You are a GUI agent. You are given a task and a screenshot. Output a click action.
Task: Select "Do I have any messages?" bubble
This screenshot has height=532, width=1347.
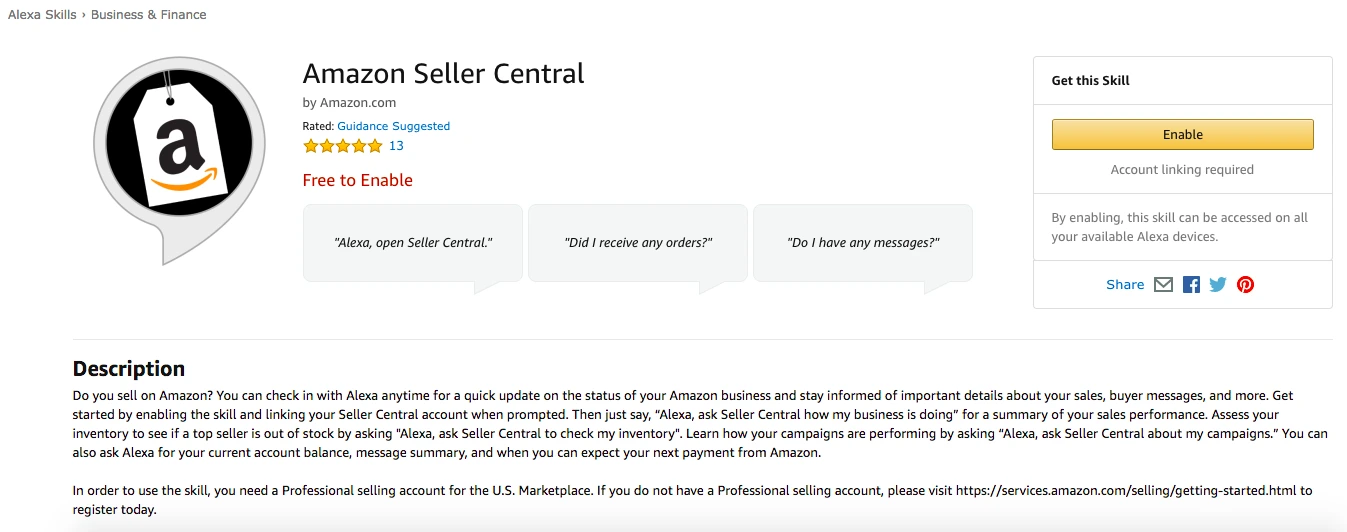click(863, 243)
